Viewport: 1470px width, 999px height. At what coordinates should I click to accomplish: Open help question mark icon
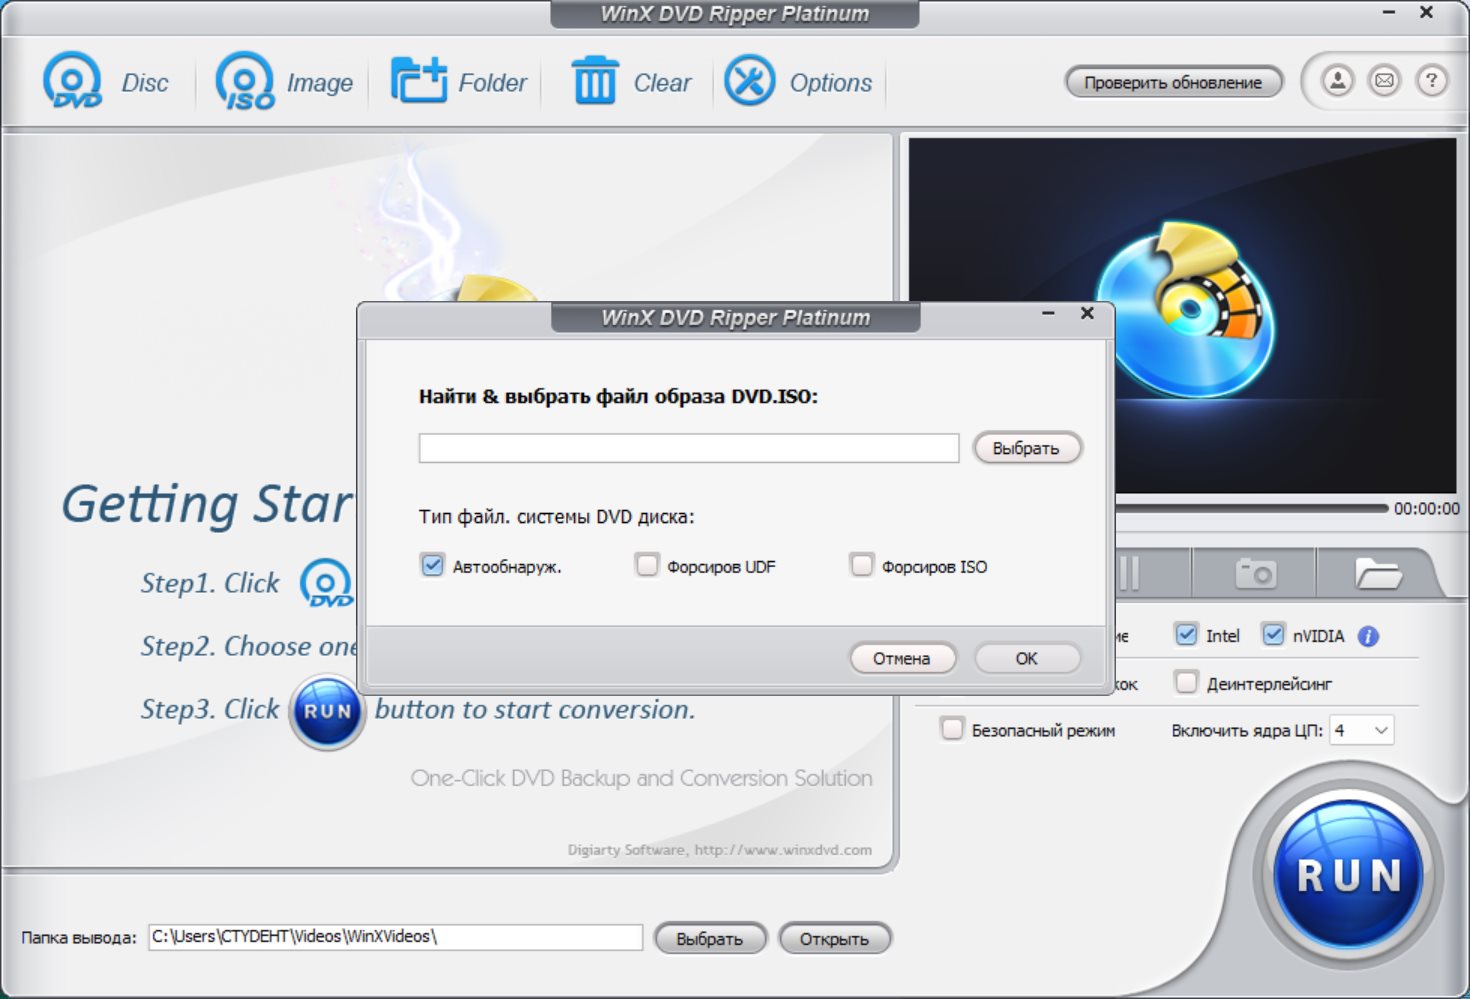[1431, 81]
